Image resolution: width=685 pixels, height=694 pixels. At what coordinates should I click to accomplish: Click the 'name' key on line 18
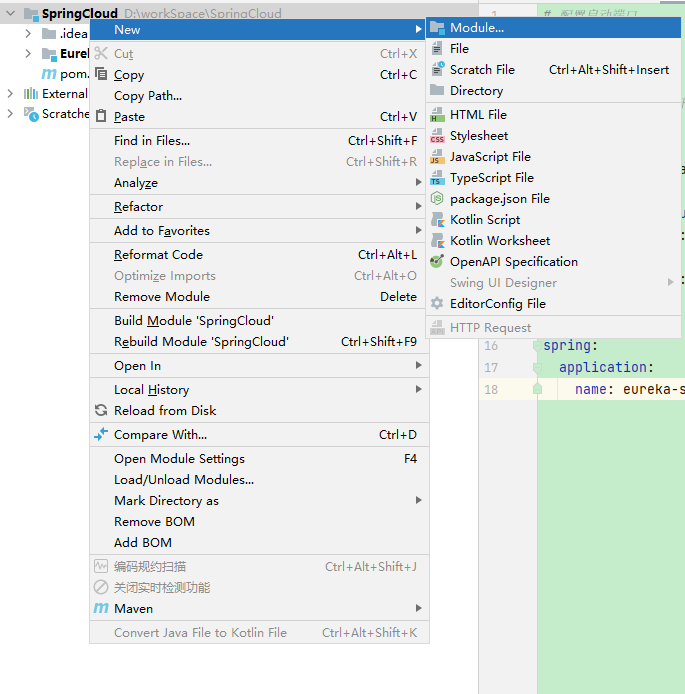coord(590,389)
